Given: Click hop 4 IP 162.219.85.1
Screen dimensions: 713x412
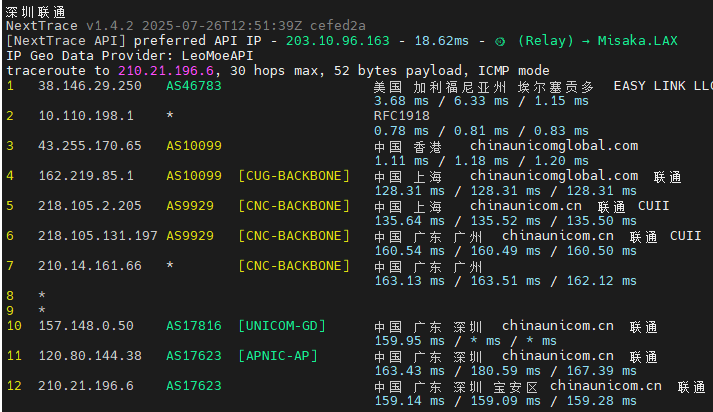Looking at the screenshot, I should [x=86, y=176].
